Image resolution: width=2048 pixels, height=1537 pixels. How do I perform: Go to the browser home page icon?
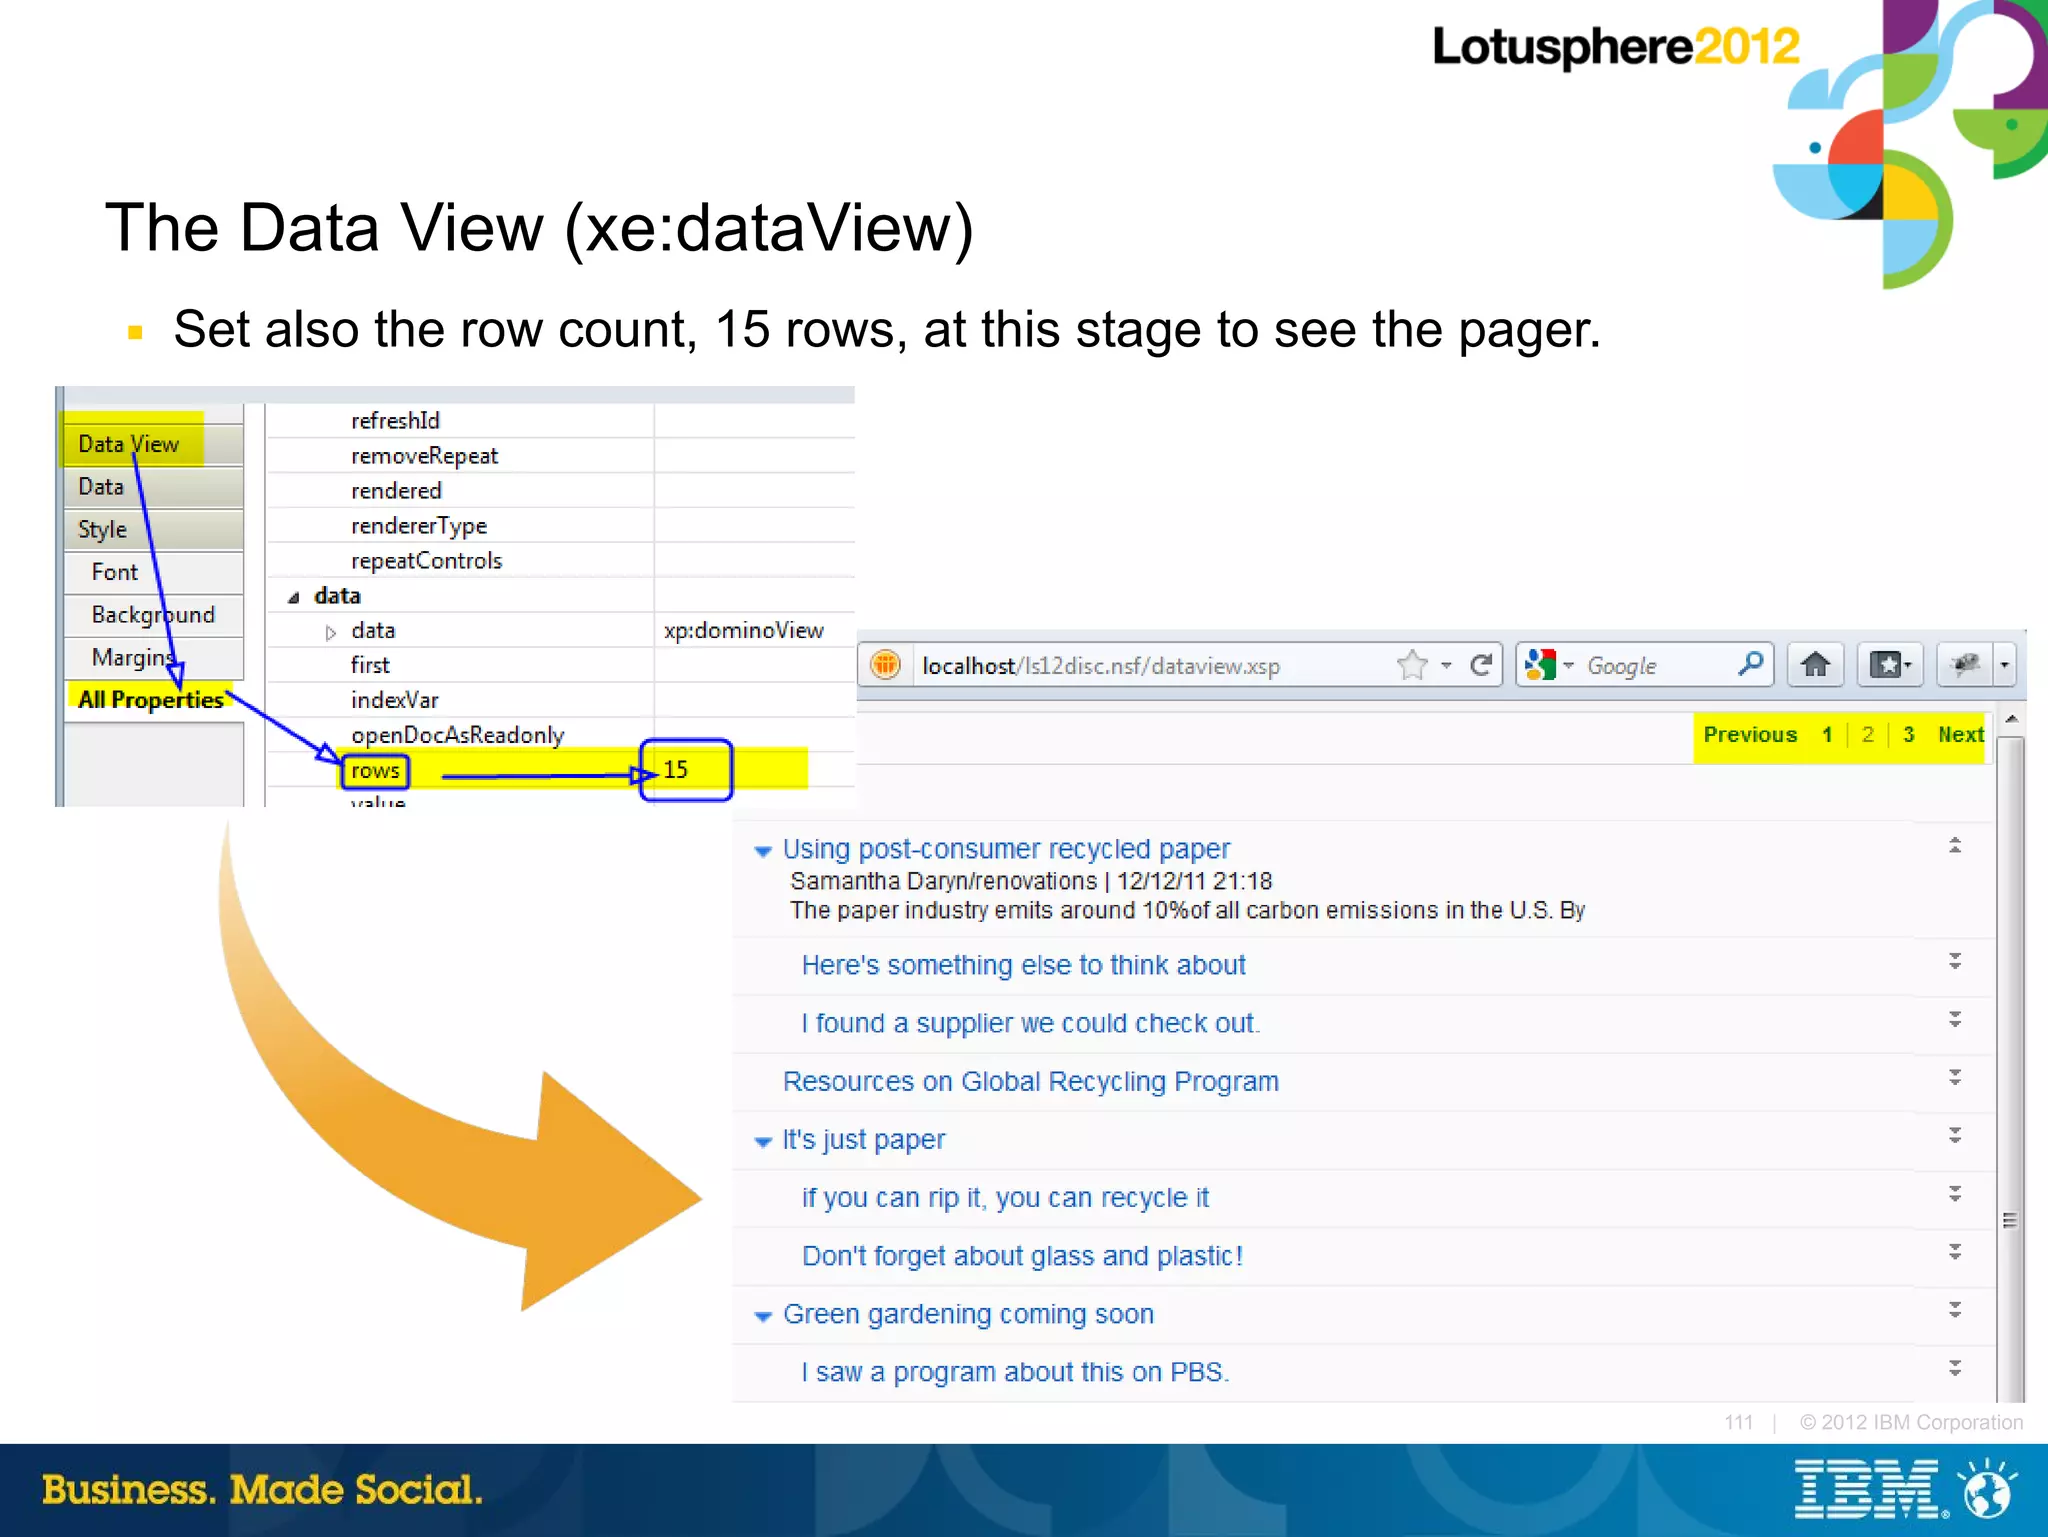1815,665
